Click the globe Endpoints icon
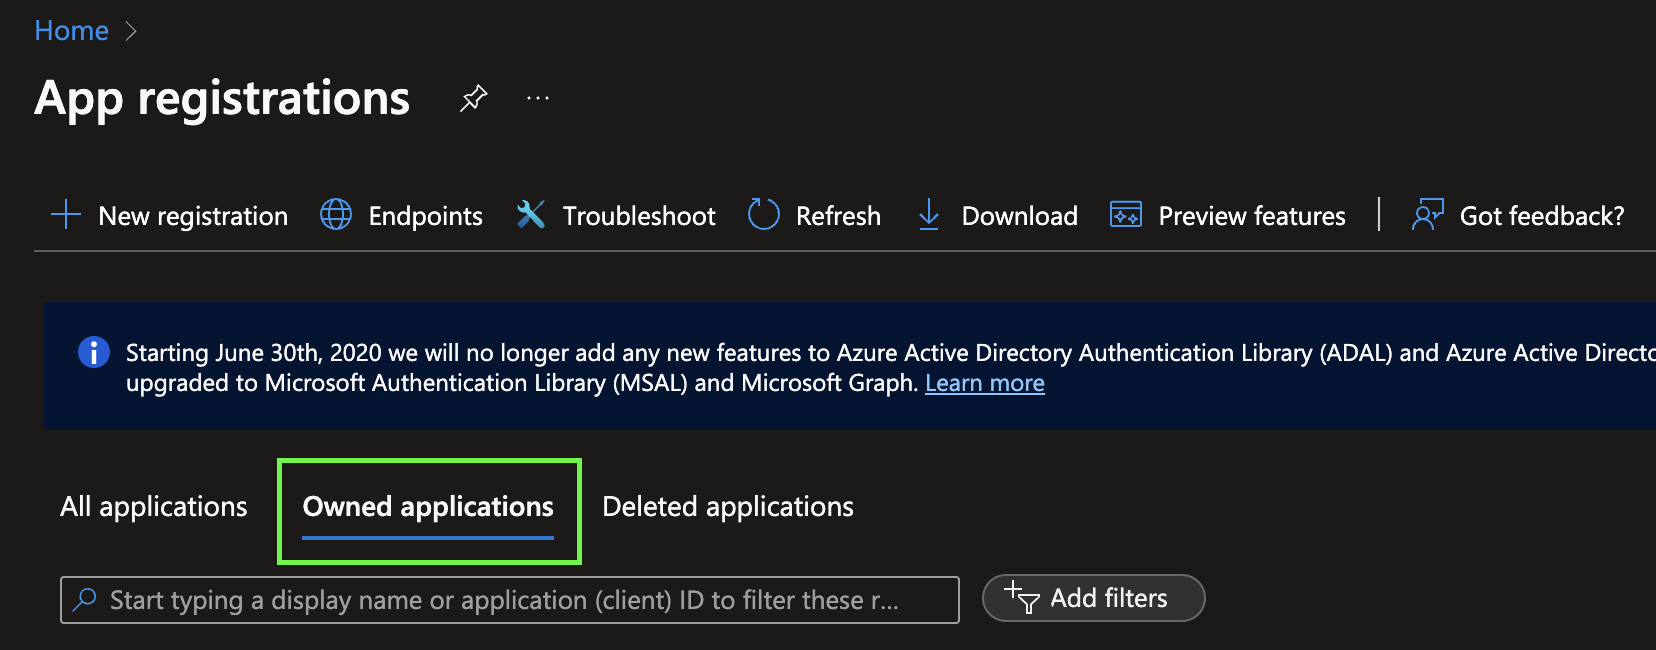 tap(336, 215)
